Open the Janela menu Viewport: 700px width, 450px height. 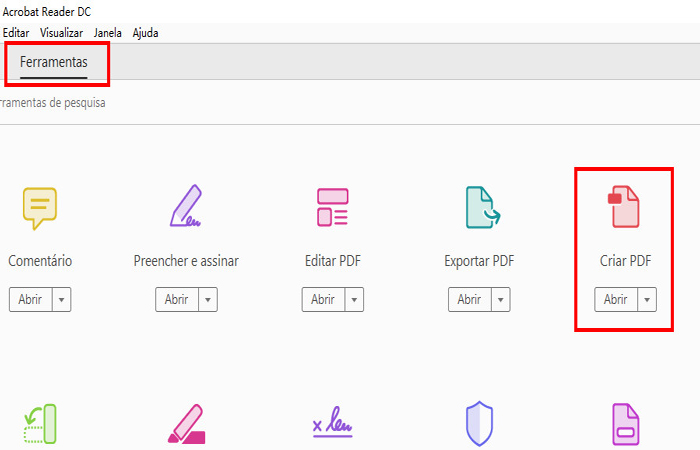pos(108,33)
